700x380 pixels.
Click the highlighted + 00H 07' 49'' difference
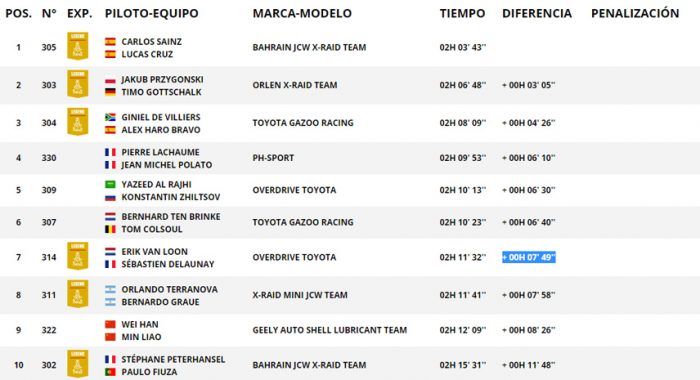tap(529, 257)
